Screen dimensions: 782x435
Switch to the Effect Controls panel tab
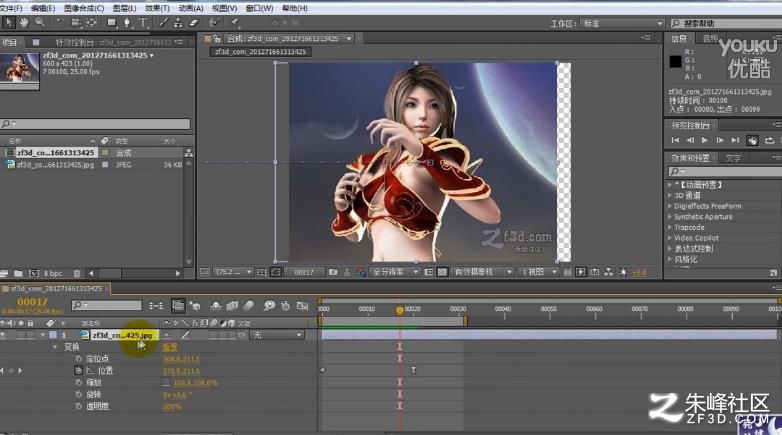(x=113, y=42)
